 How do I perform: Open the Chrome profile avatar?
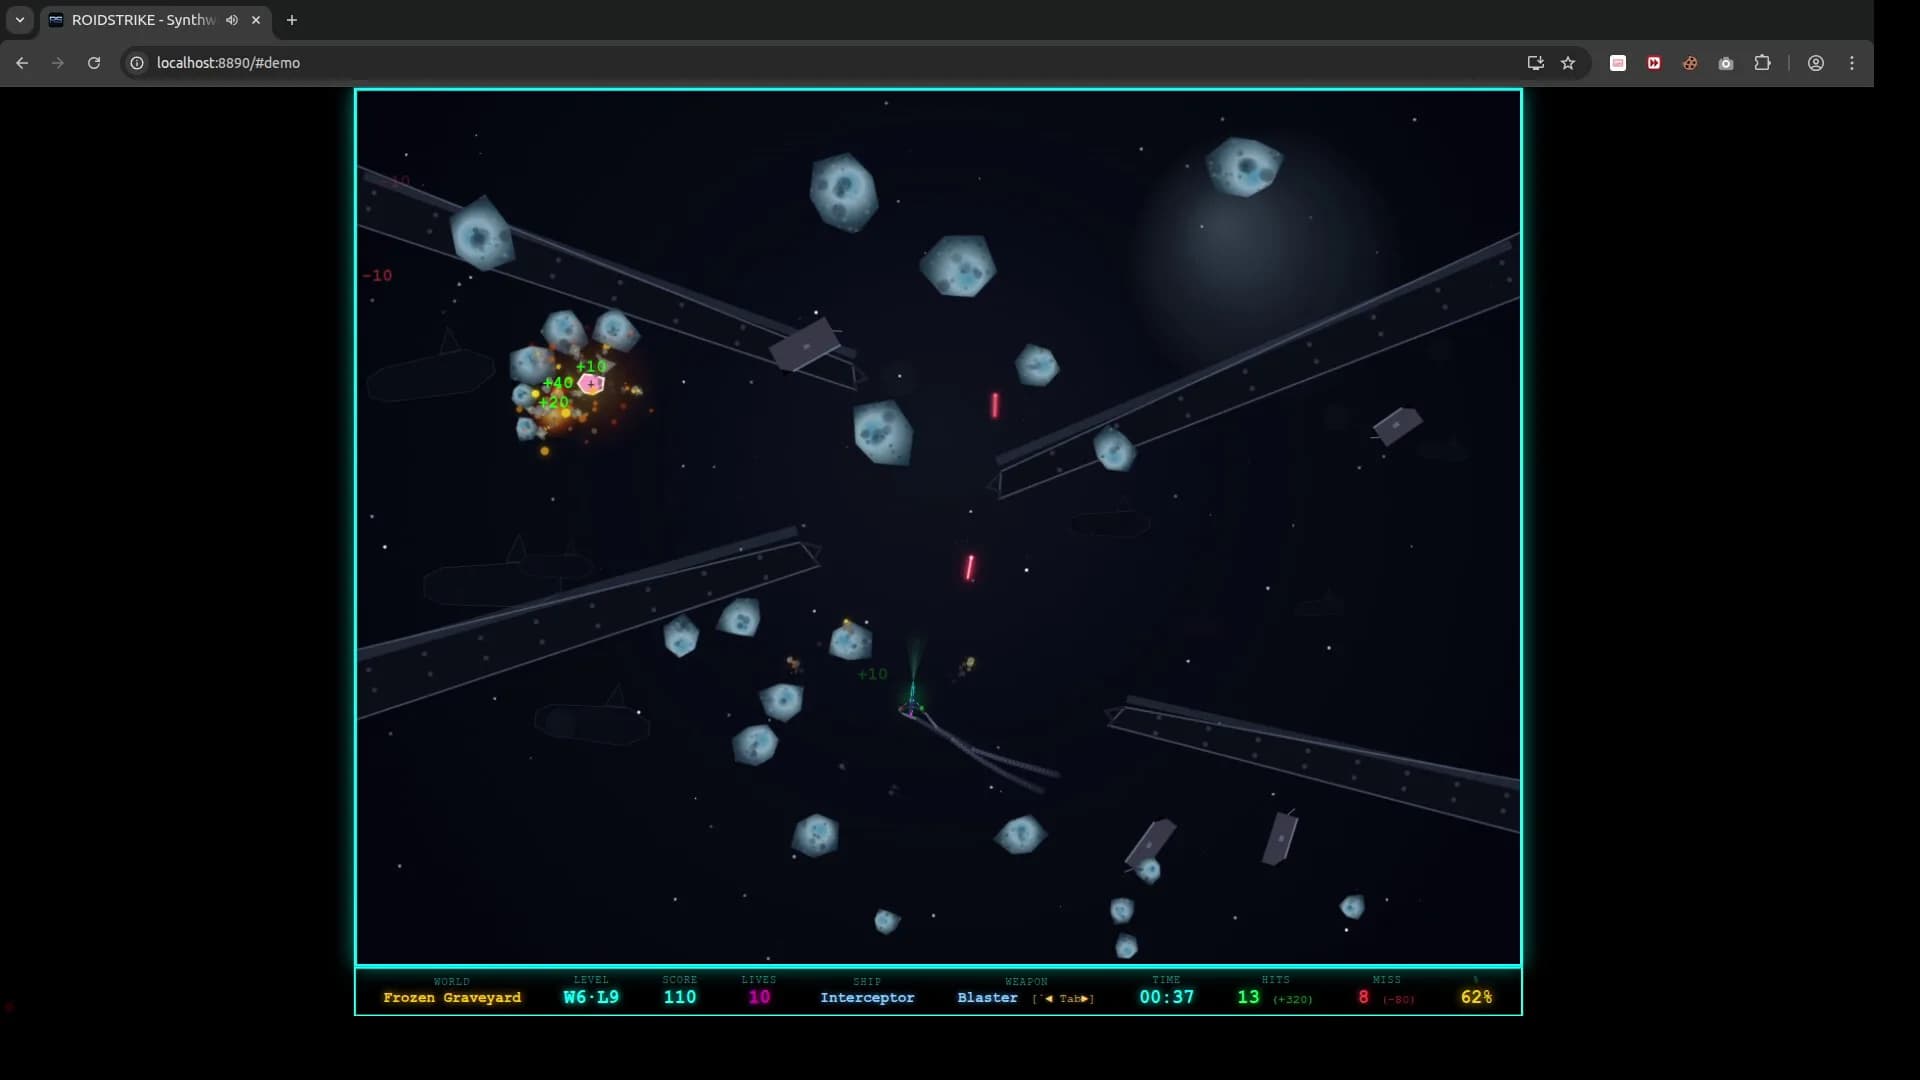pos(1816,63)
